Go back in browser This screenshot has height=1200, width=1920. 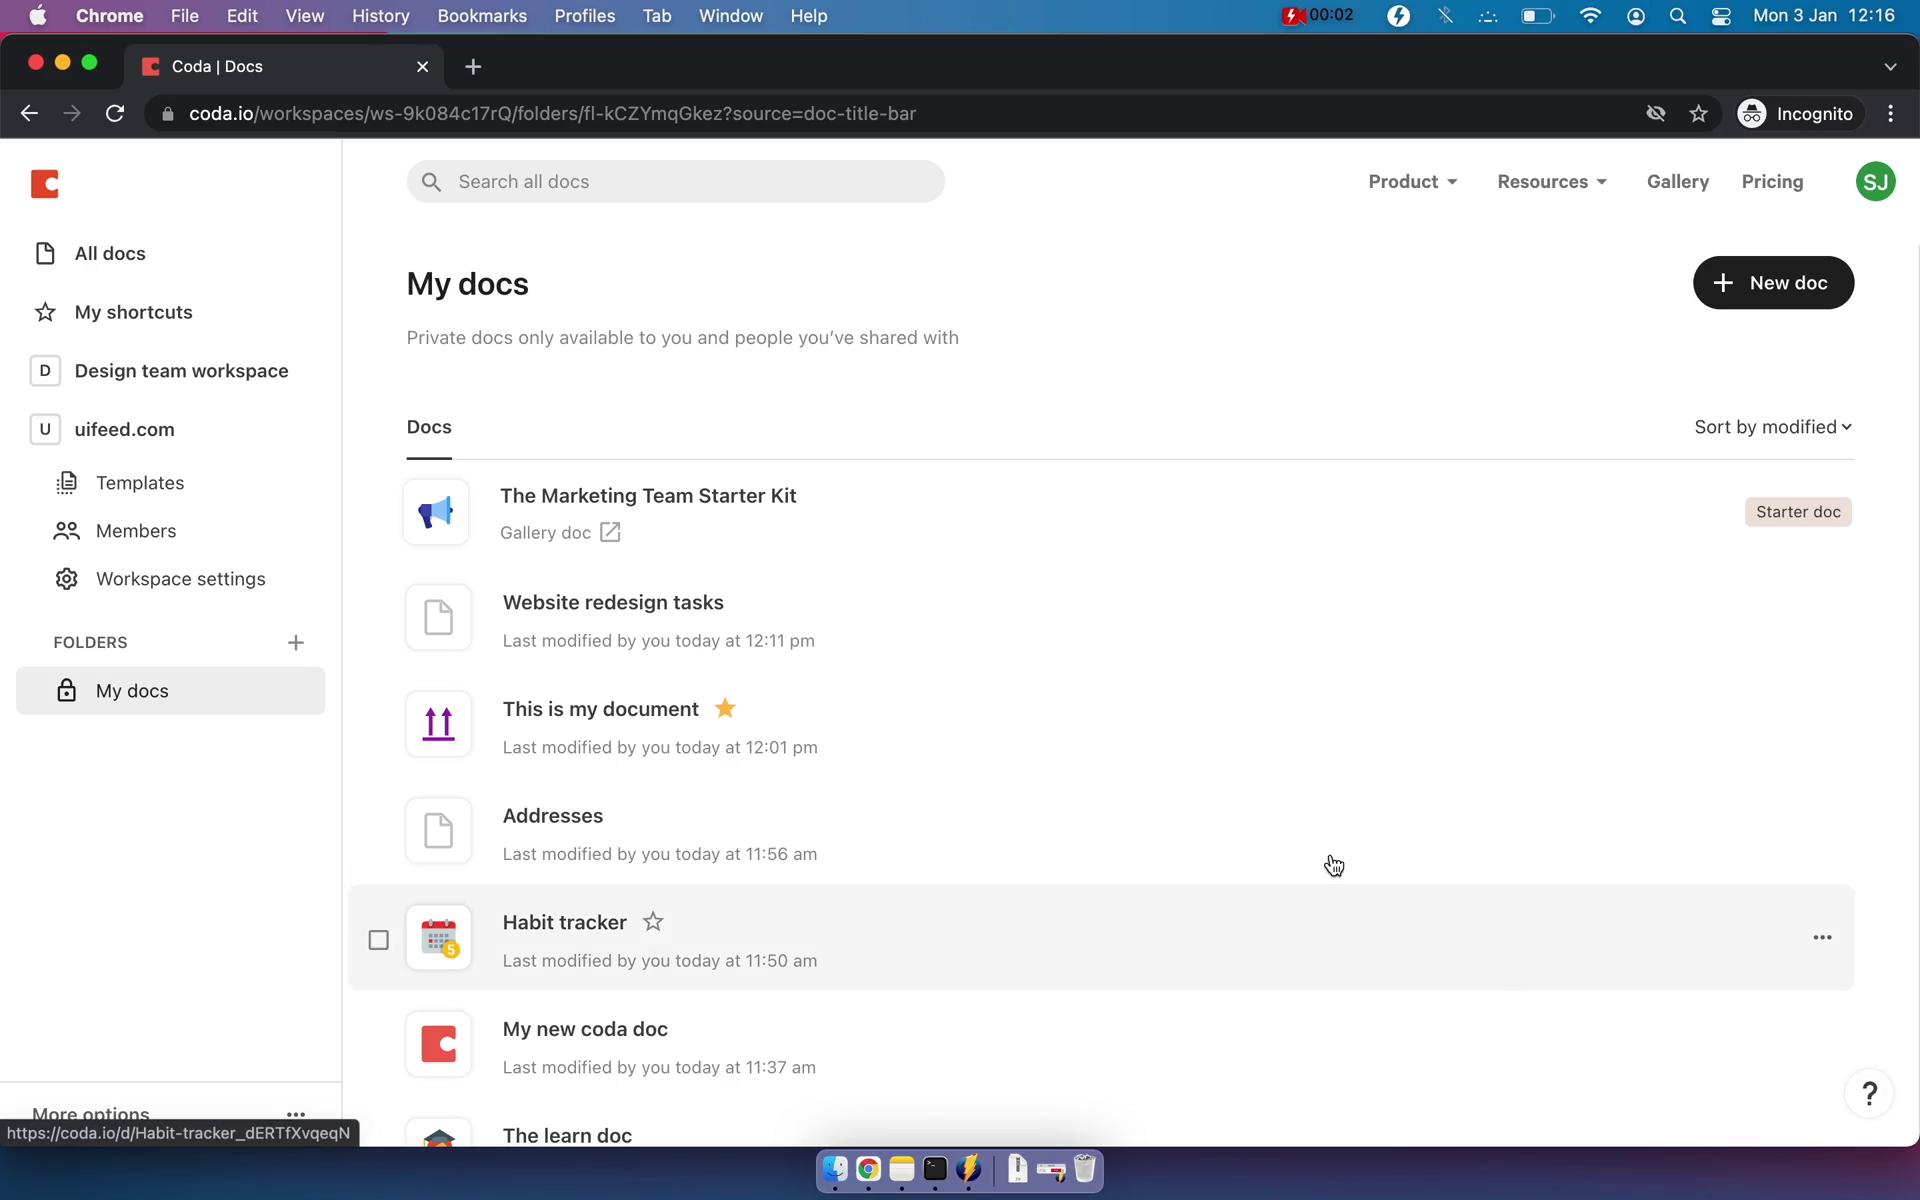(x=29, y=113)
